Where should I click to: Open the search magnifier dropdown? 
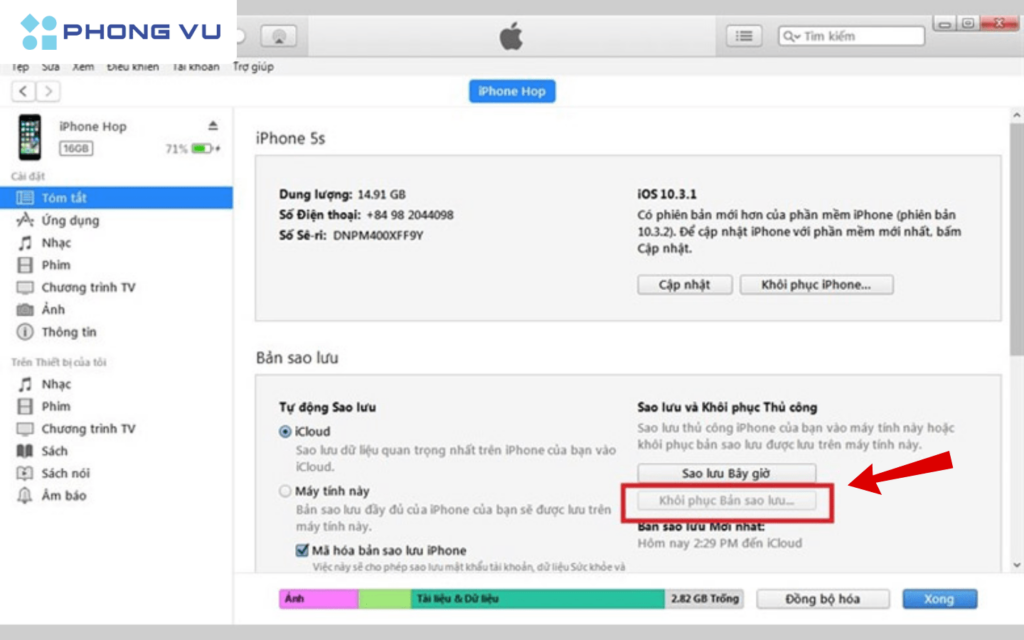[x=792, y=36]
